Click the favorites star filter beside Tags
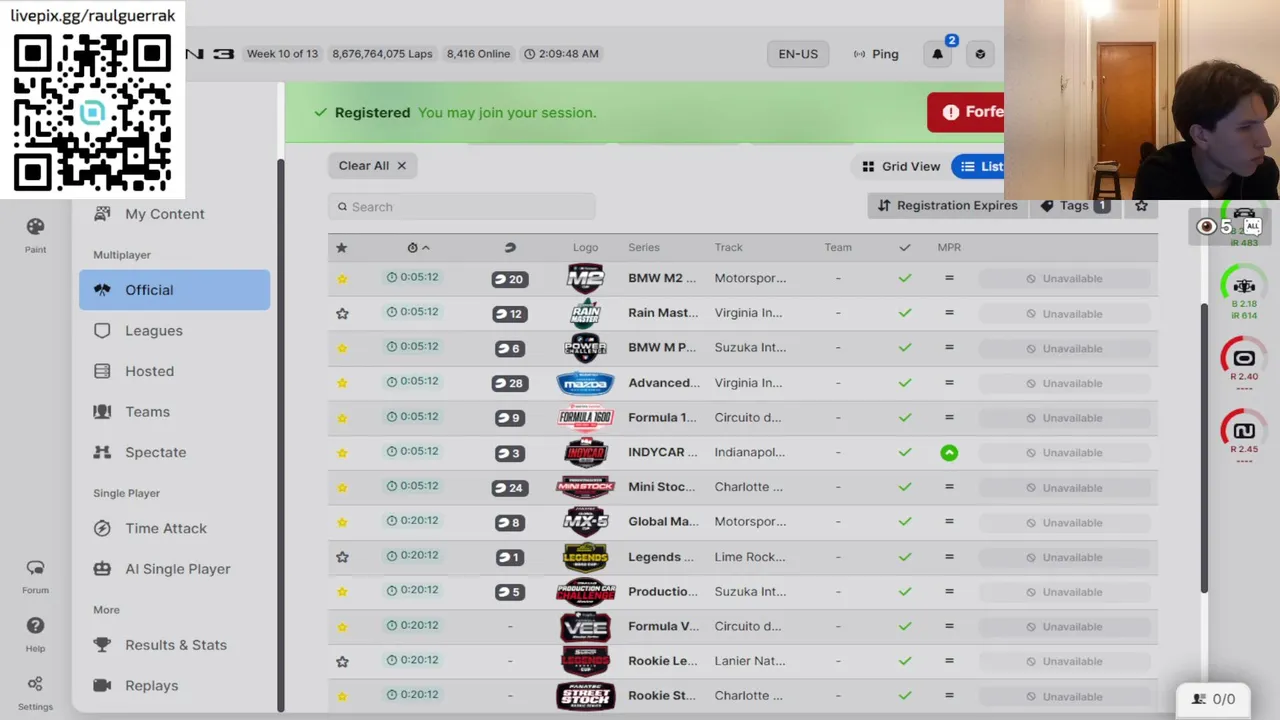 (x=1141, y=206)
